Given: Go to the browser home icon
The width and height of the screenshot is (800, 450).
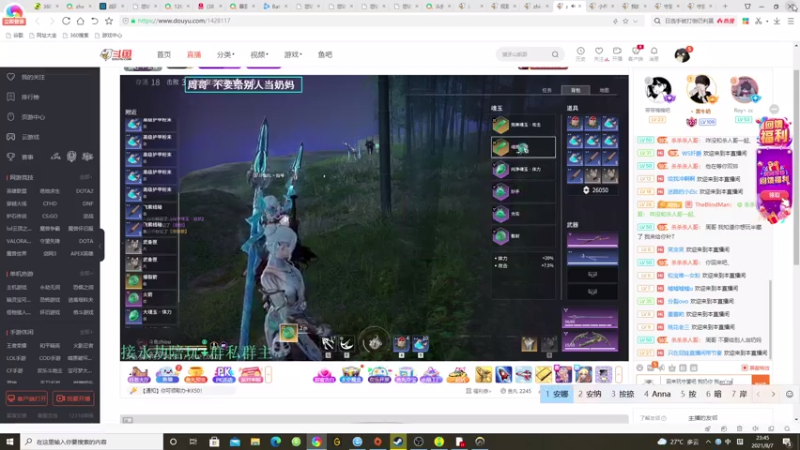Looking at the screenshot, I should click(x=80, y=21).
